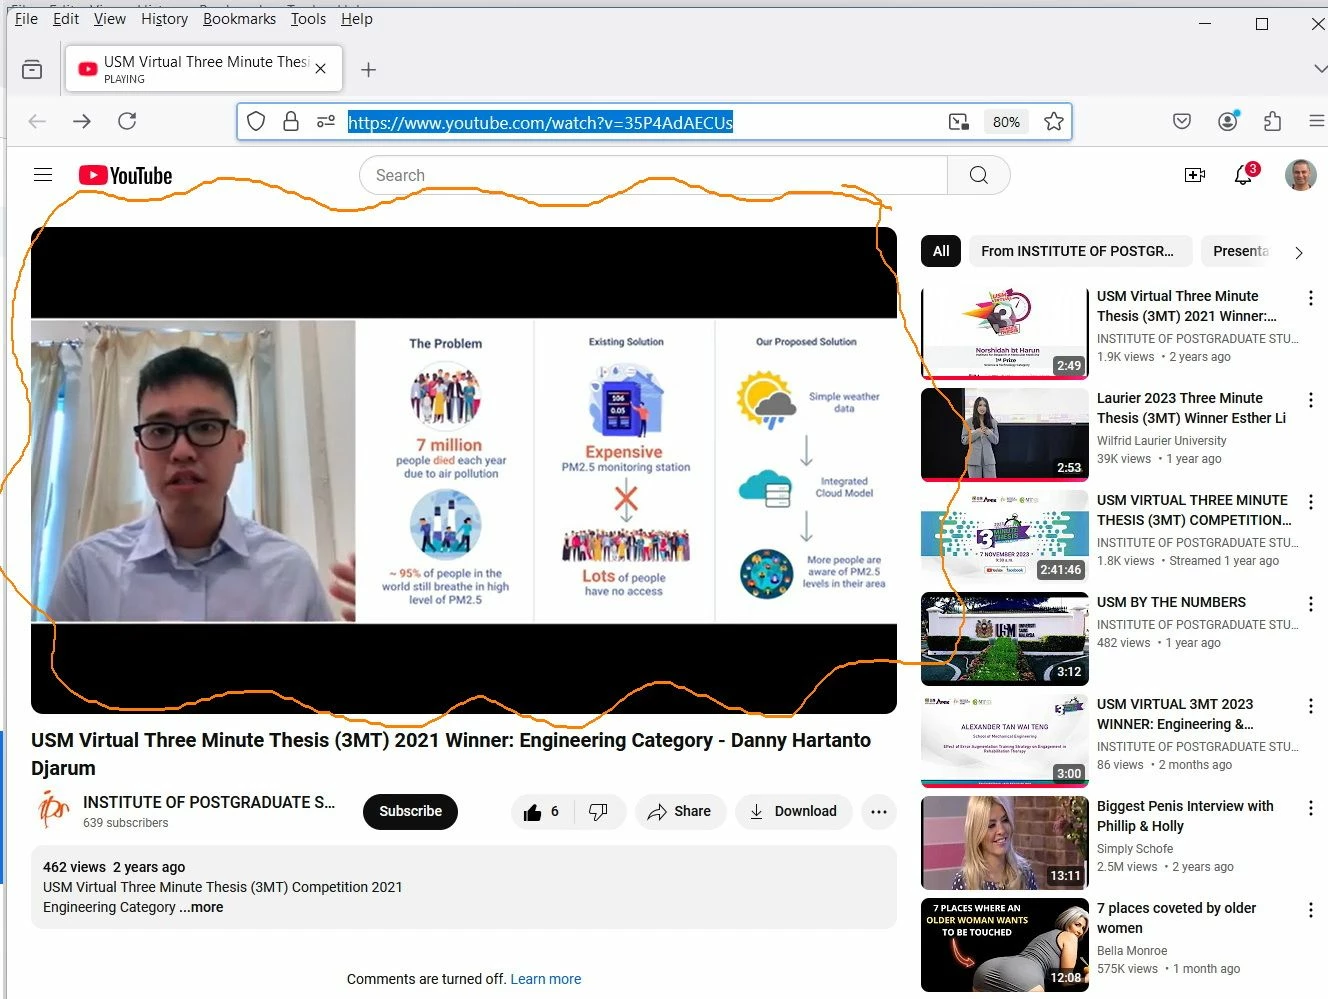Open the View menu
The width and height of the screenshot is (1328, 999).
110,18
